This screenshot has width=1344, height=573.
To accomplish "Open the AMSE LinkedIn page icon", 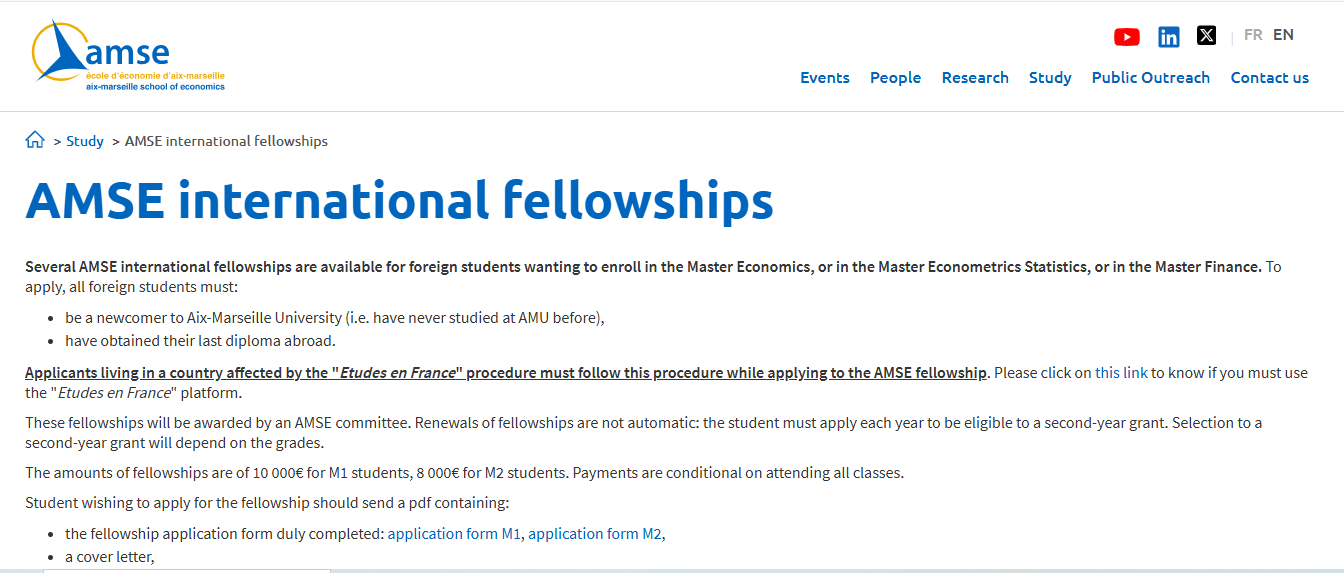I will 1168,37.
